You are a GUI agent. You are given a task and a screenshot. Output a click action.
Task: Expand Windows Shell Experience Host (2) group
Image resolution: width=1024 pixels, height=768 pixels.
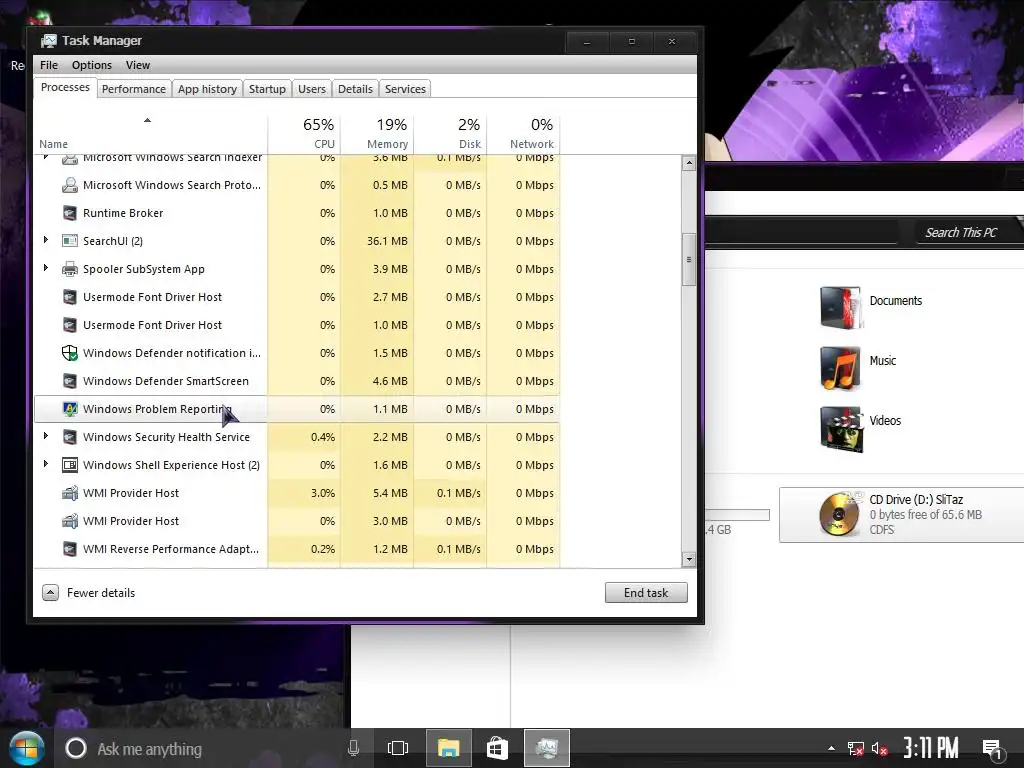coord(46,464)
